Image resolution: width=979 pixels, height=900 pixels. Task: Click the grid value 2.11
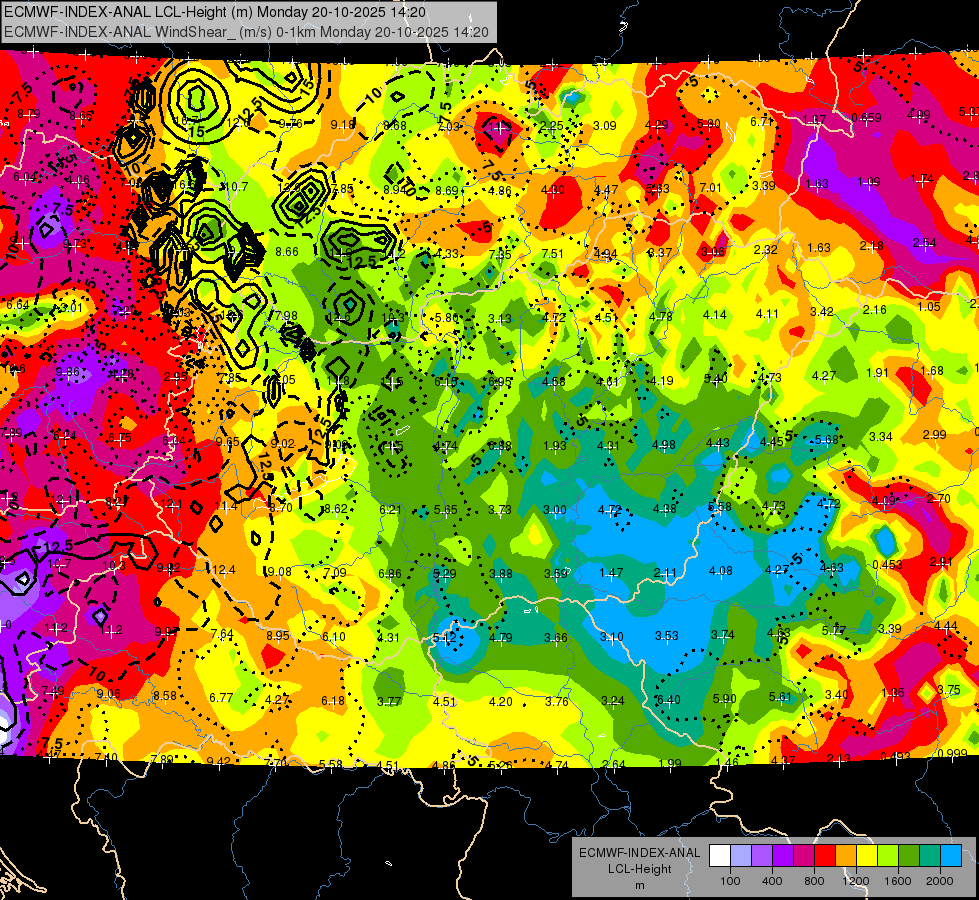665,573
